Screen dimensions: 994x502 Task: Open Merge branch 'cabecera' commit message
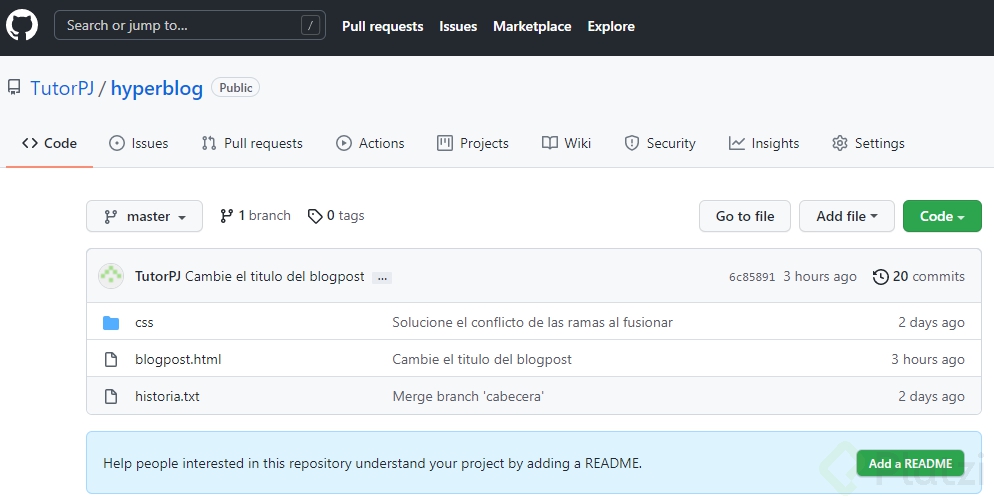coord(468,396)
